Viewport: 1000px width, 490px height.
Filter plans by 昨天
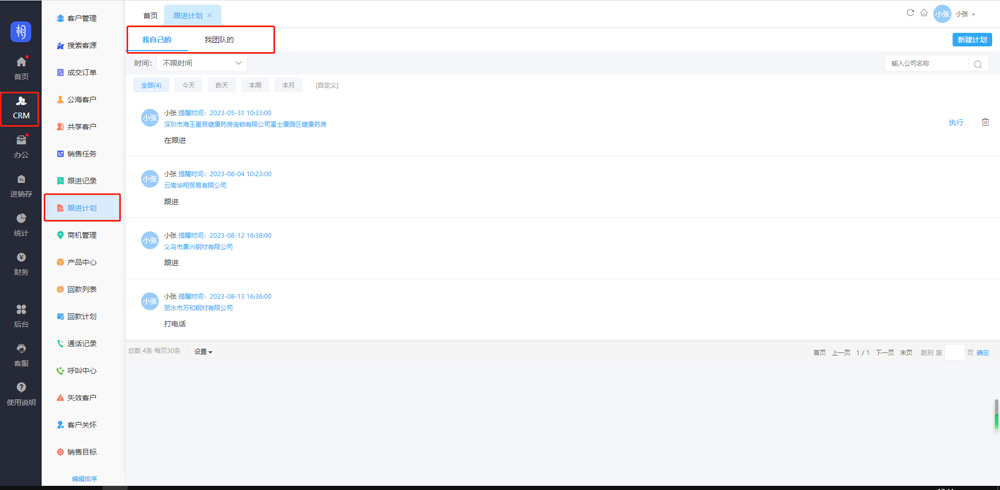click(x=221, y=85)
